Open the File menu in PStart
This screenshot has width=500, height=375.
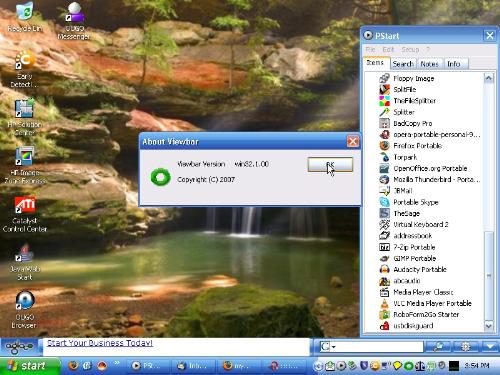tap(370, 50)
